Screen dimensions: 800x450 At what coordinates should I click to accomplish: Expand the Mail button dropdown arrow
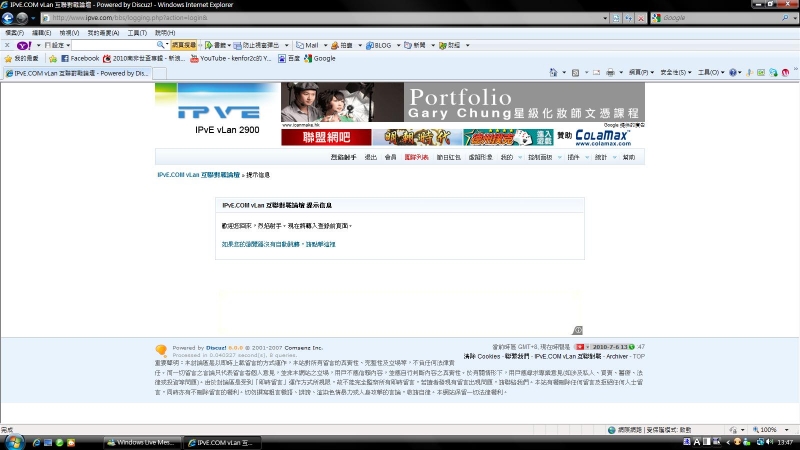pyautogui.click(x=326, y=45)
